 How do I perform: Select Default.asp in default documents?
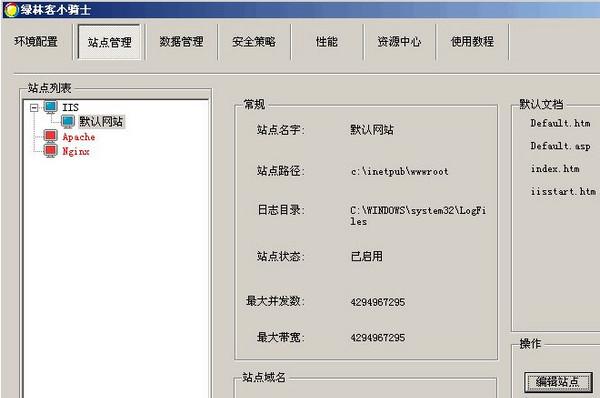pos(560,146)
